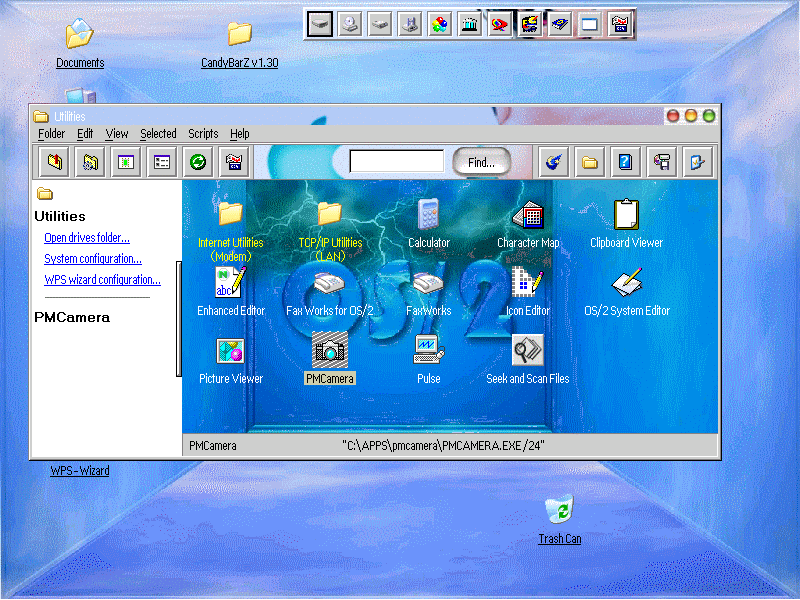Open the Scripts menu

click(203, 134)
